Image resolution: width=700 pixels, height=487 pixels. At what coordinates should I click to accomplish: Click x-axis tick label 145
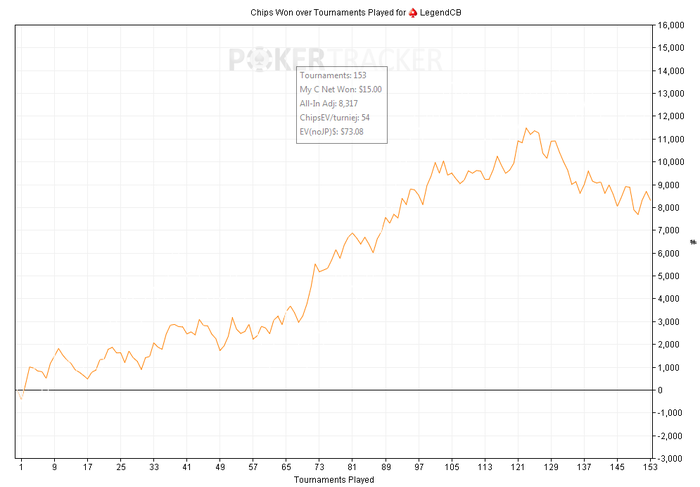tap(617, 467)
